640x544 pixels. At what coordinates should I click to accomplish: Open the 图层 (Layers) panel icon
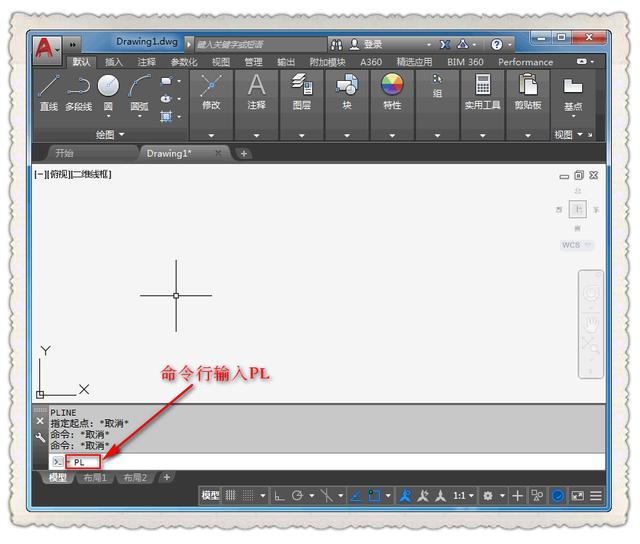(x=302, y=87)
